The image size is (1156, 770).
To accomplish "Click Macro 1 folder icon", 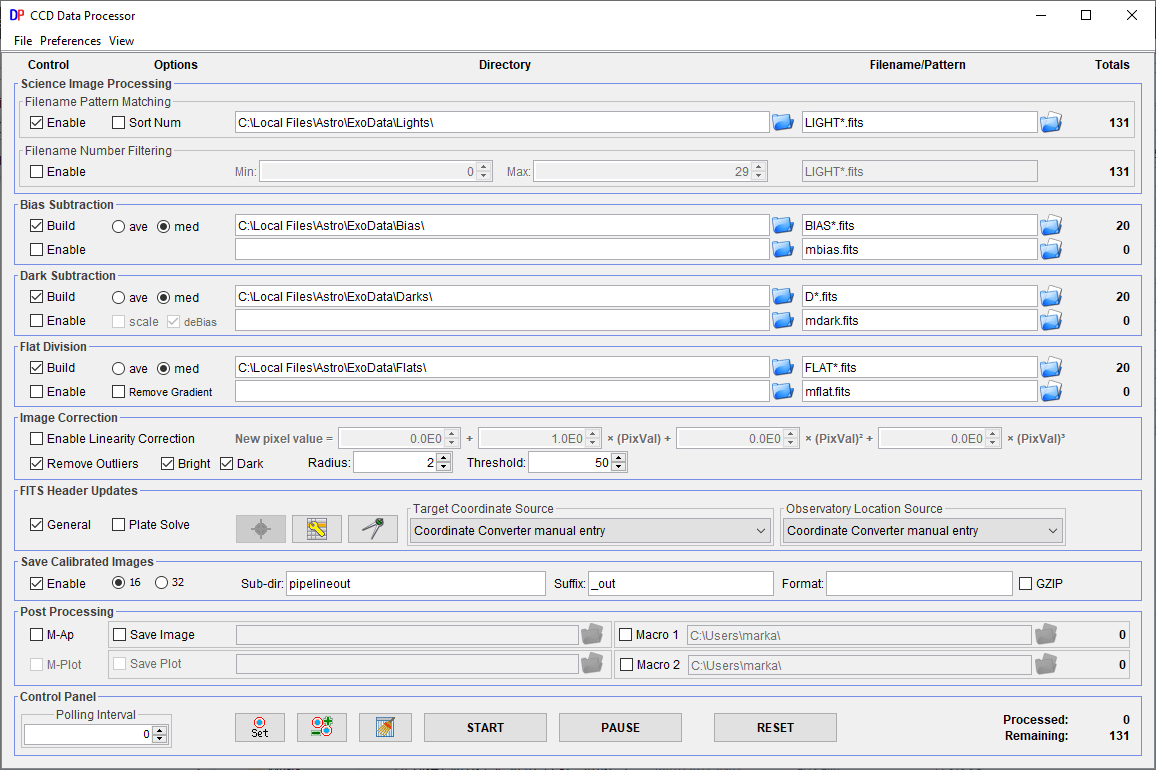I will pyautogui.click(x=1045, y=634).
